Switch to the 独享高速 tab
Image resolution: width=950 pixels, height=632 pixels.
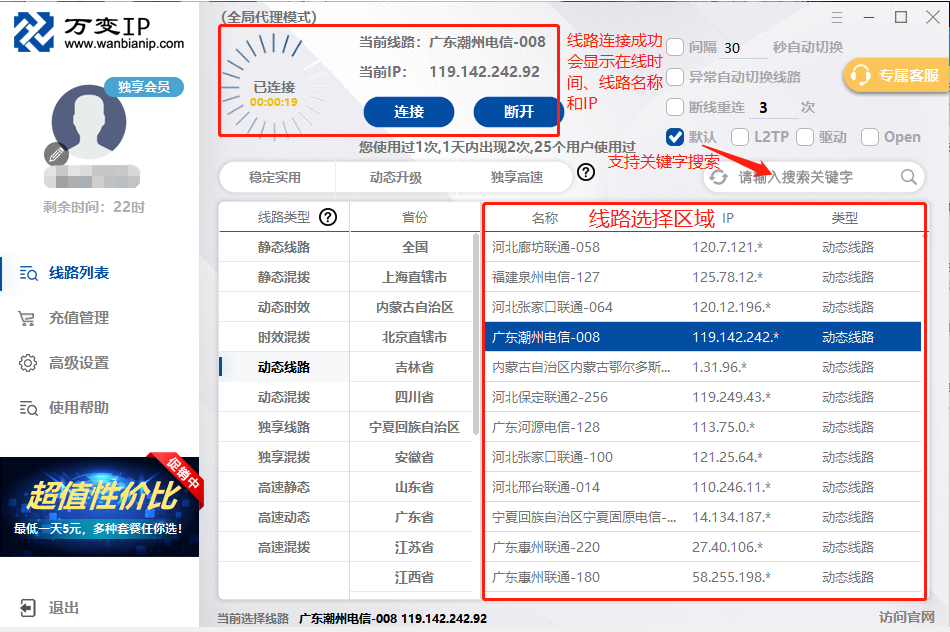(x=517, y=178)
